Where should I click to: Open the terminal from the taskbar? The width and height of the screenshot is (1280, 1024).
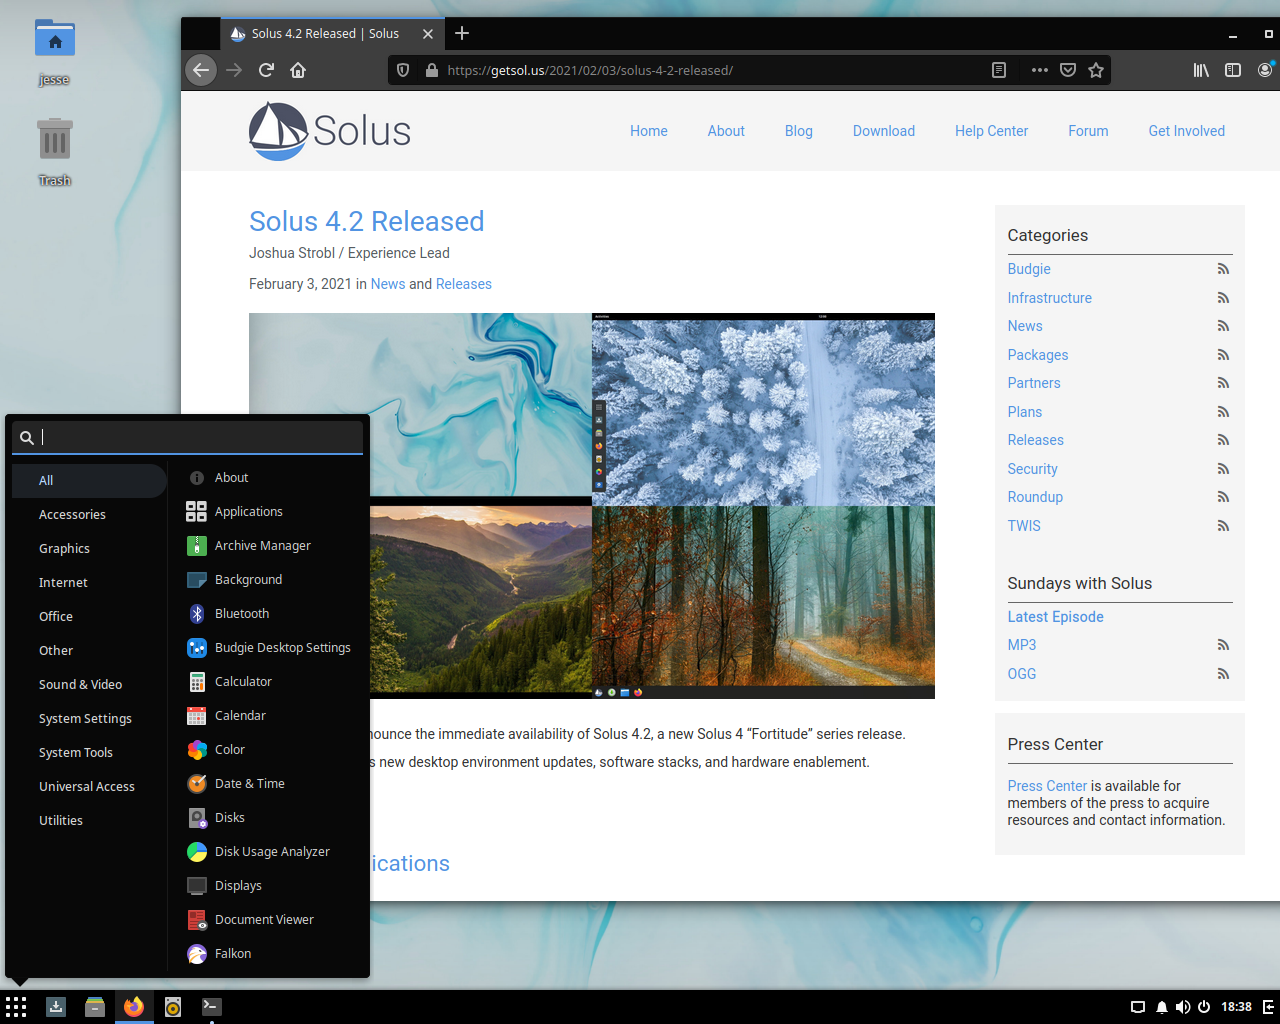point(211,1007)
